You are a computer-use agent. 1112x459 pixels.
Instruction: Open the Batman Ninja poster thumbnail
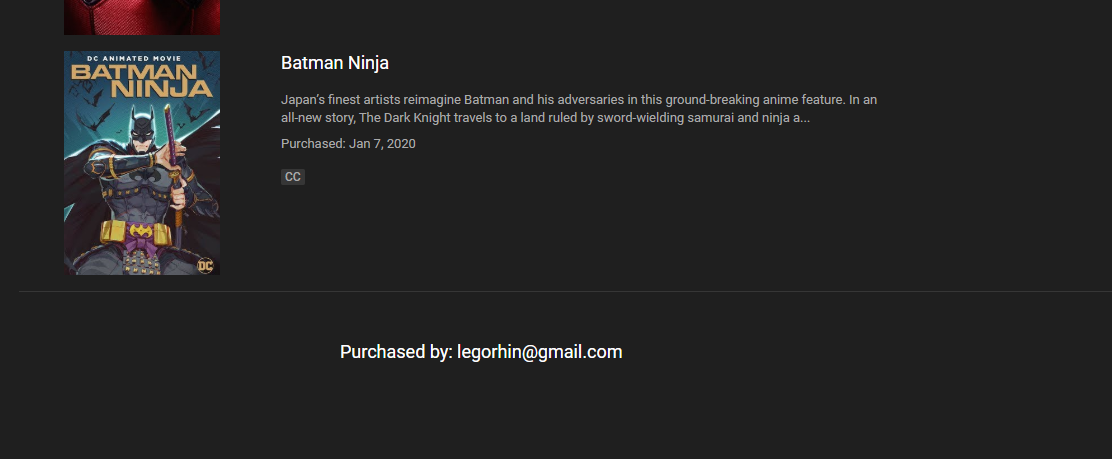pos(142,162)
